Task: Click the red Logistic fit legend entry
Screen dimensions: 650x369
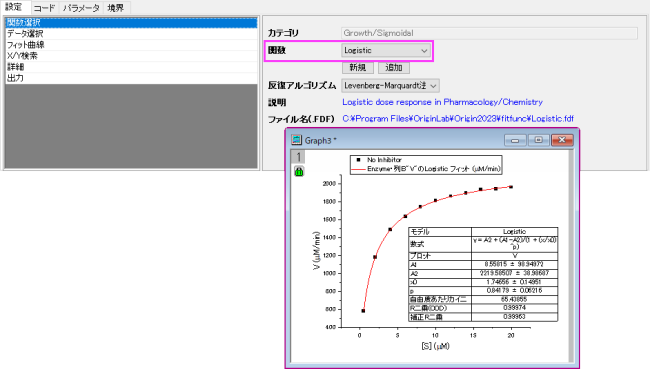Action: click(x=426, y=169)
